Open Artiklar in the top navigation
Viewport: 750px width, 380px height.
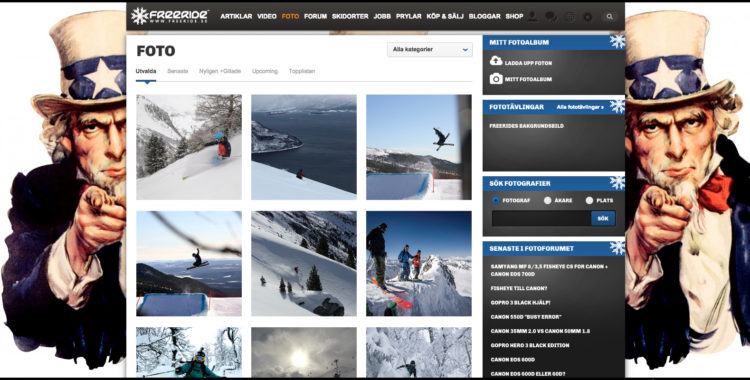tap(236, 16)
